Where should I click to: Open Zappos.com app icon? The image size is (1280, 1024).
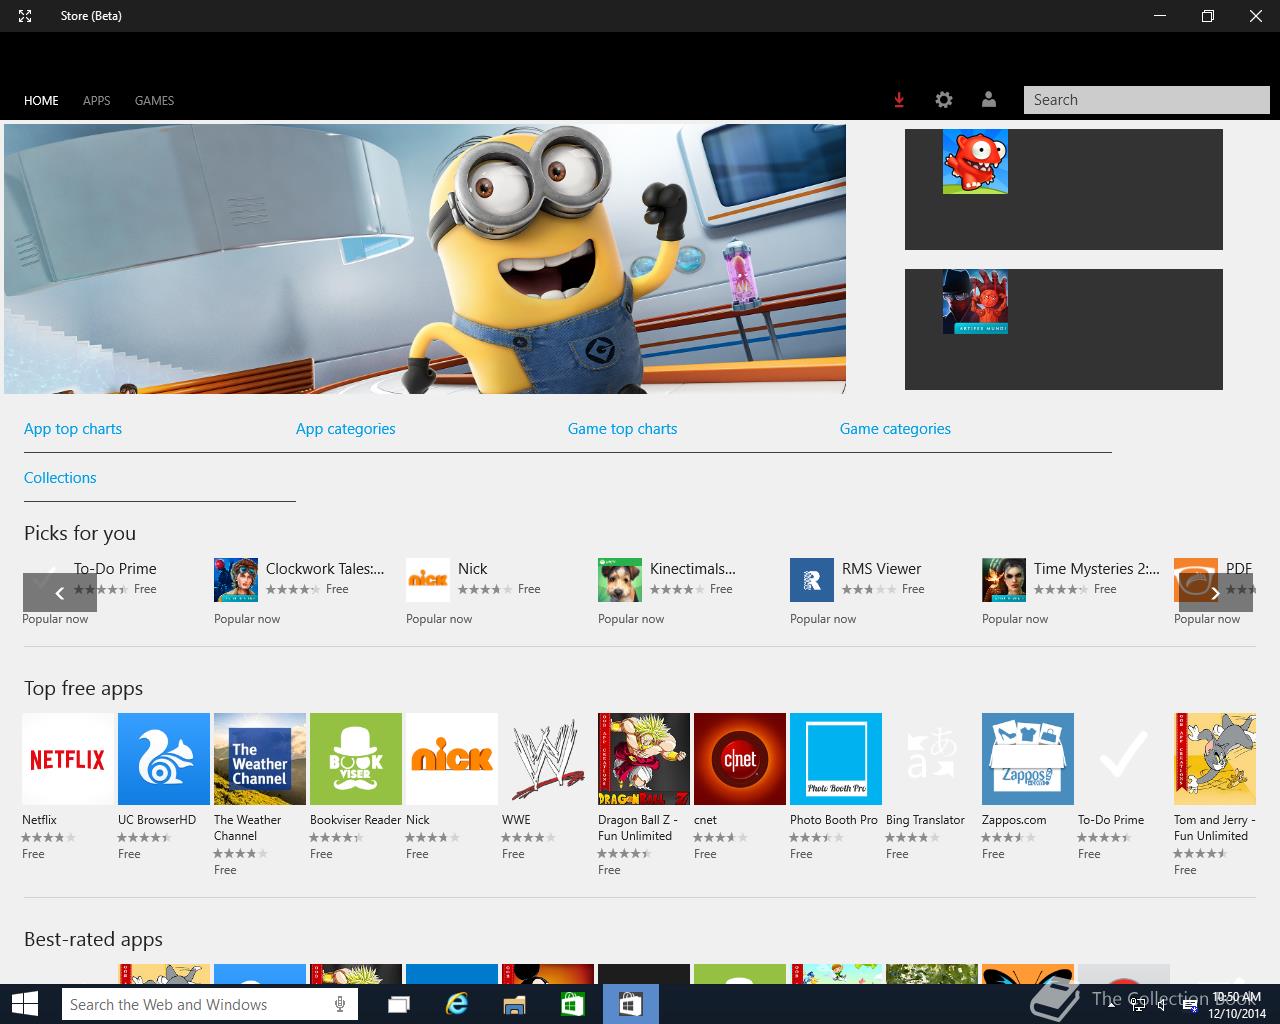click(x=1028, y=759)
